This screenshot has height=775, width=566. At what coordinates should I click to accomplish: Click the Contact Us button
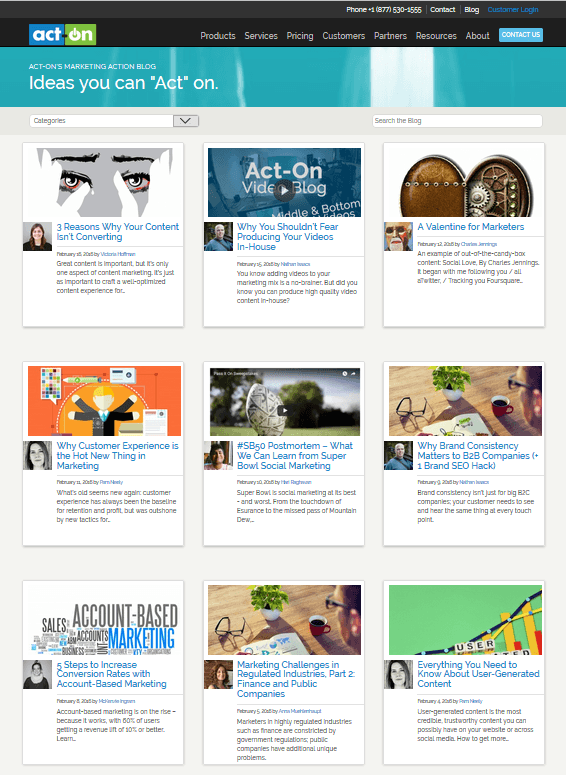[521, 35]
